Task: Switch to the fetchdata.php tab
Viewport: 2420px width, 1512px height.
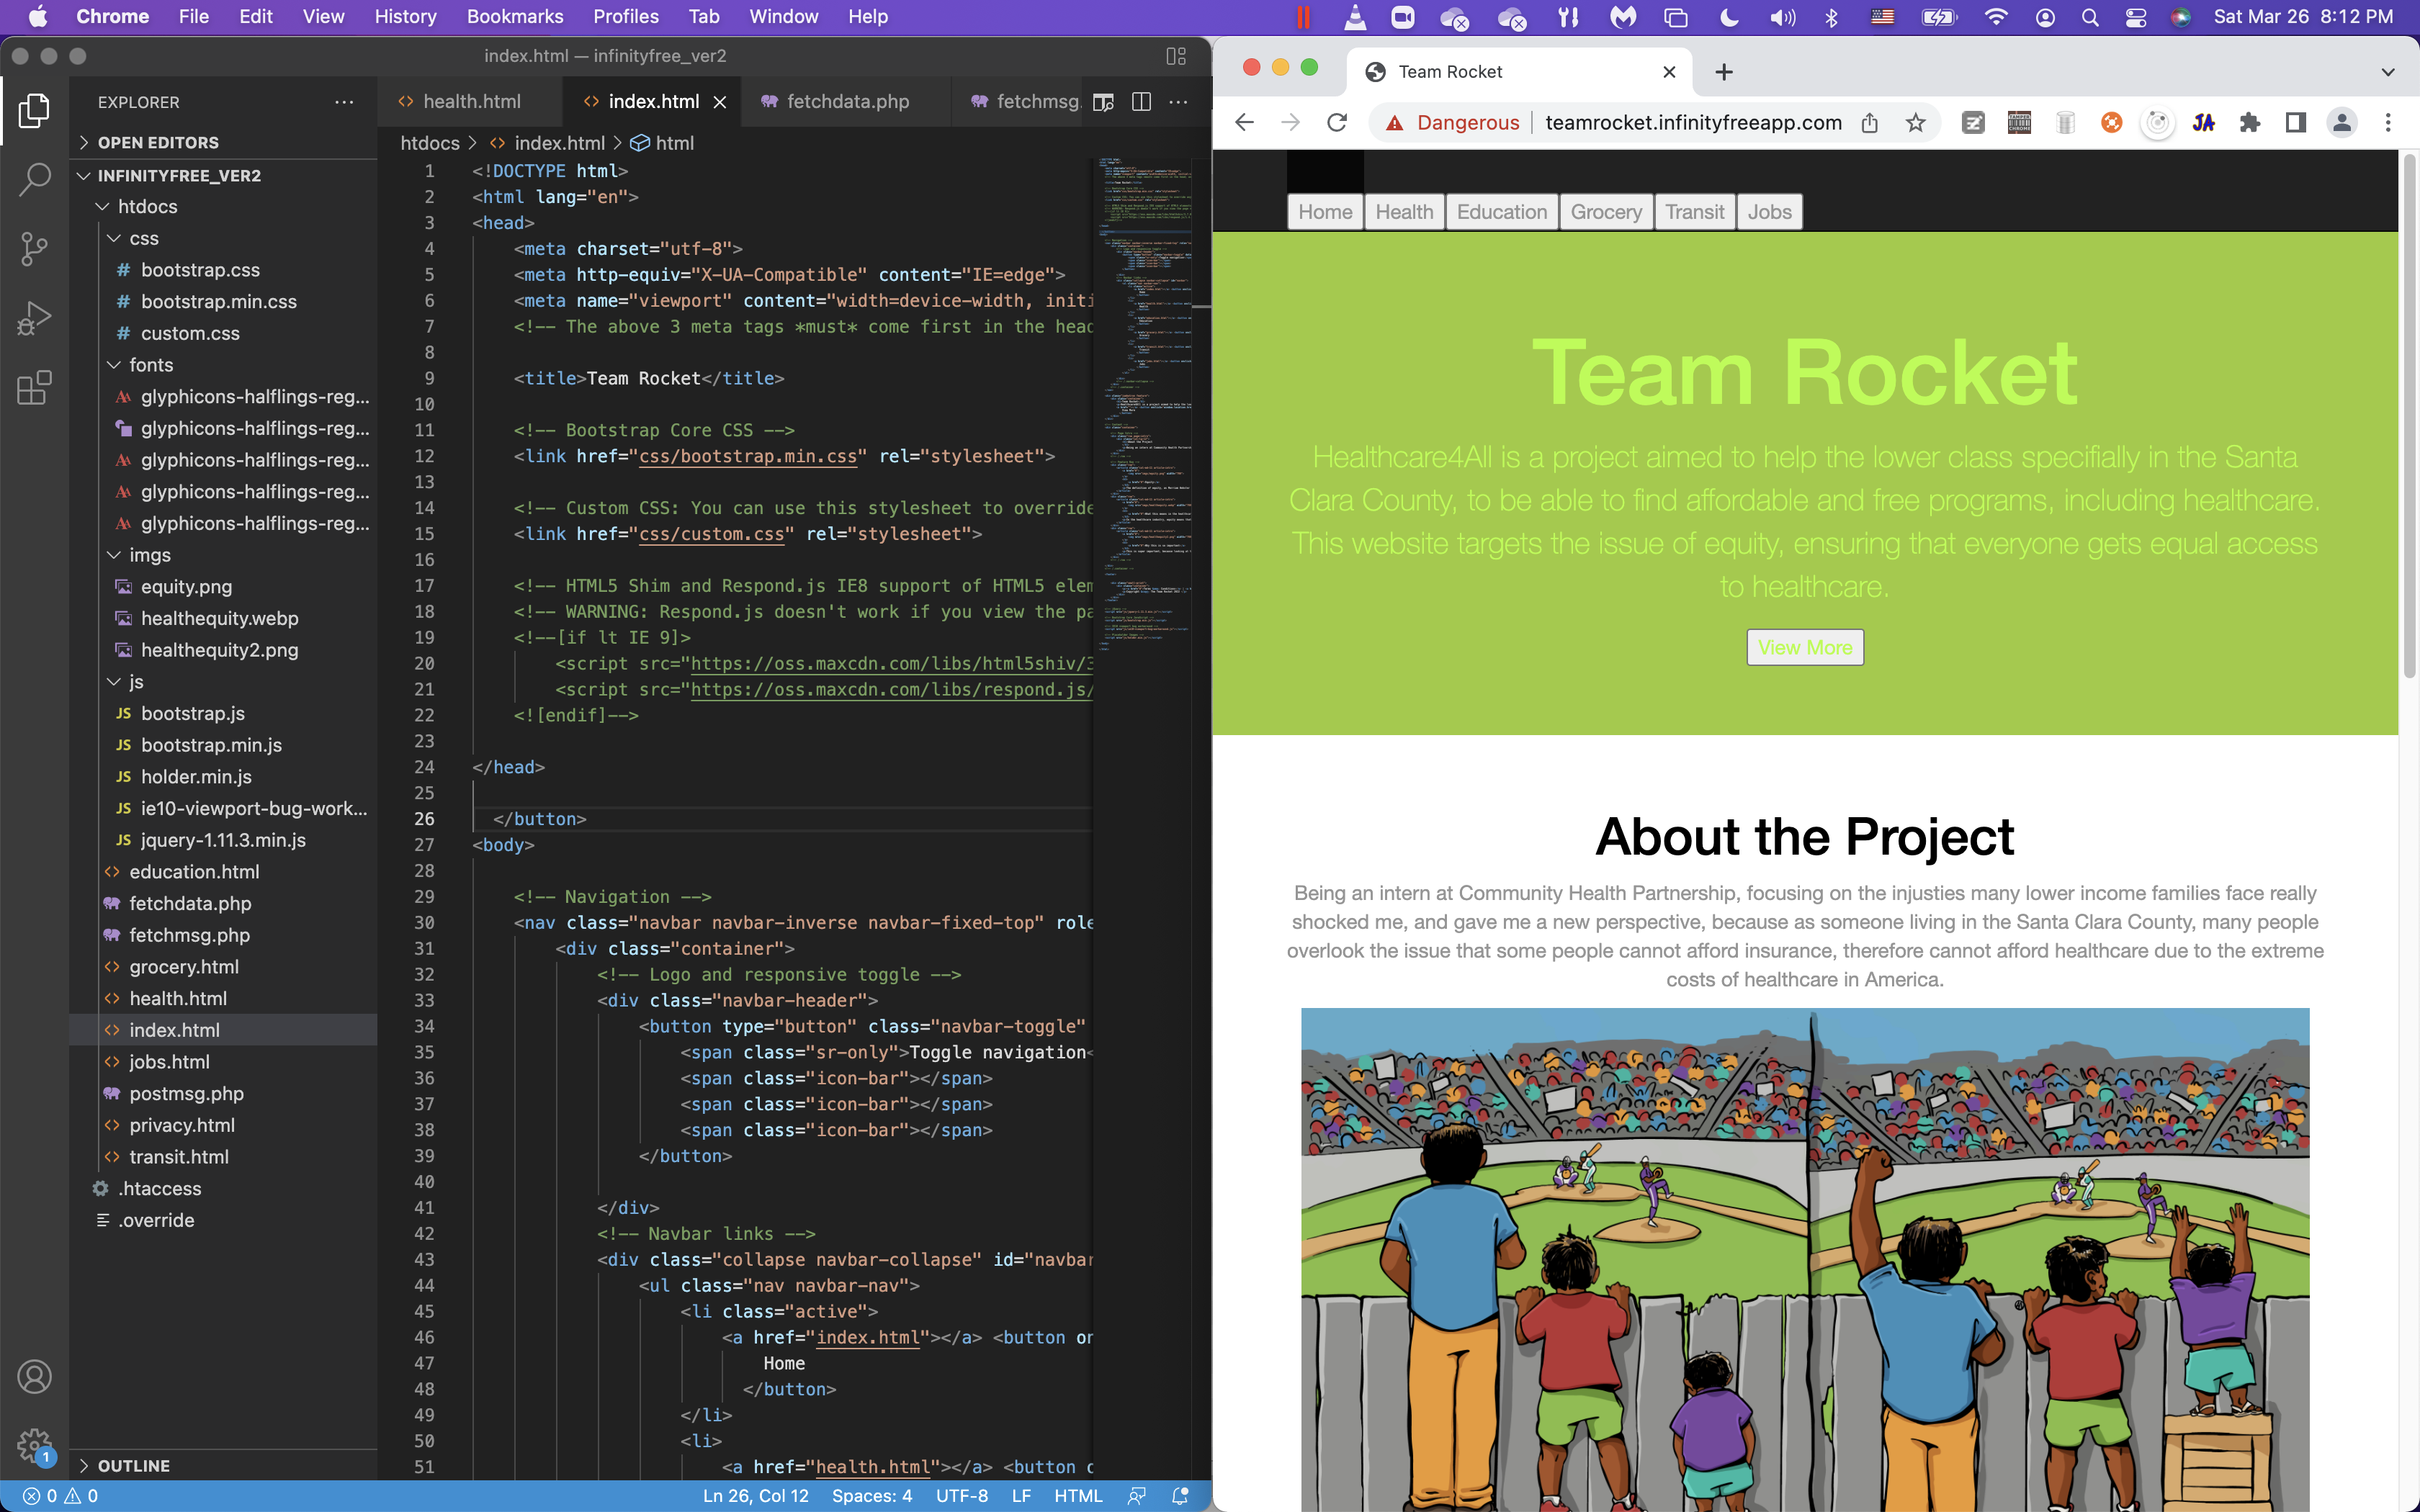Action: [x=847, y=102]
